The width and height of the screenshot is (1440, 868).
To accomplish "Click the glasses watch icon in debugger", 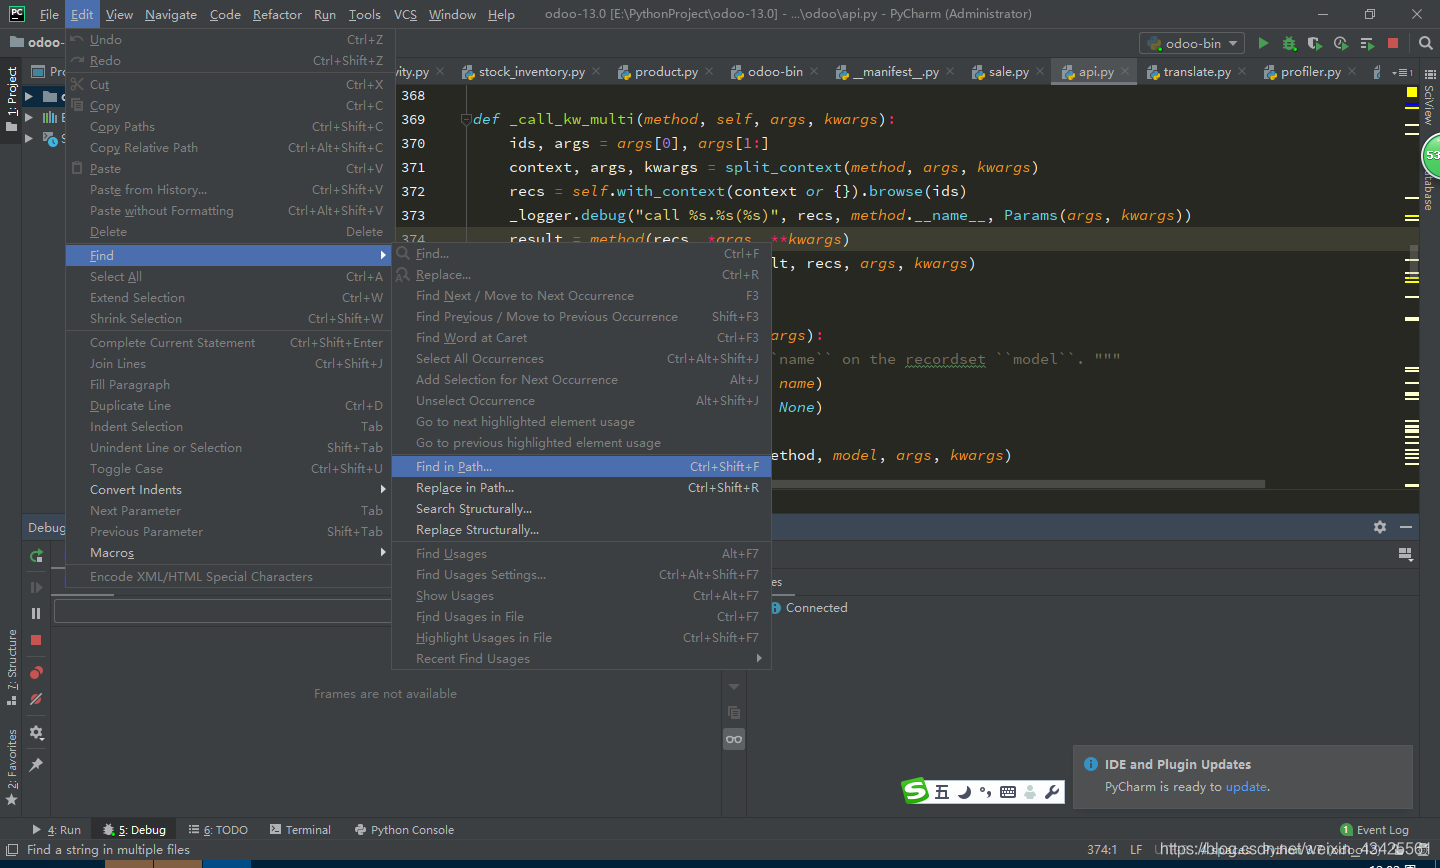I will 734,739.
